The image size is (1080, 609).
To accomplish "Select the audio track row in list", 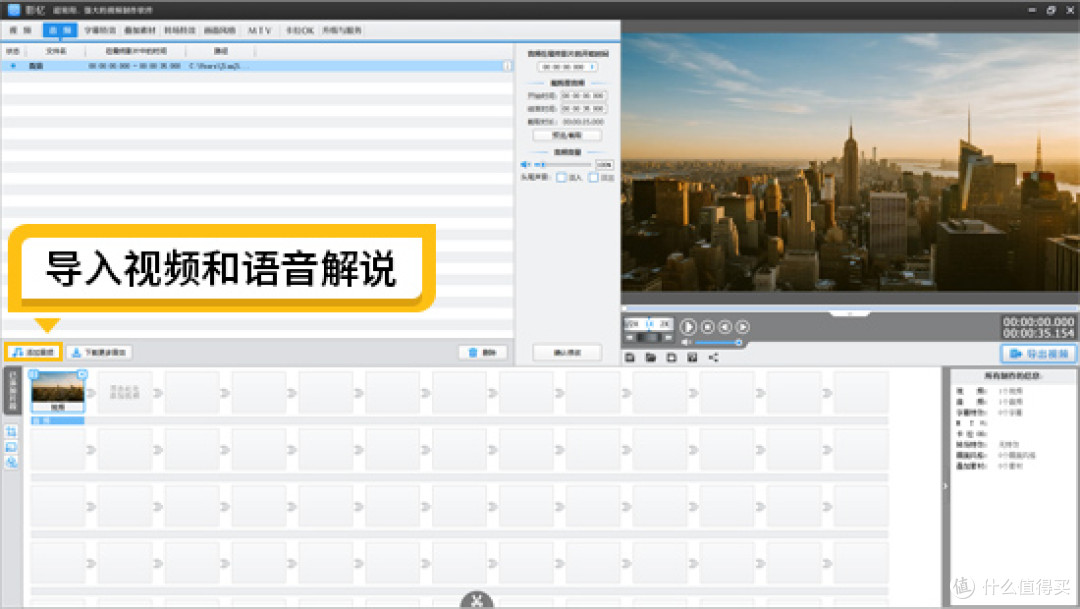I will [256, 66].
